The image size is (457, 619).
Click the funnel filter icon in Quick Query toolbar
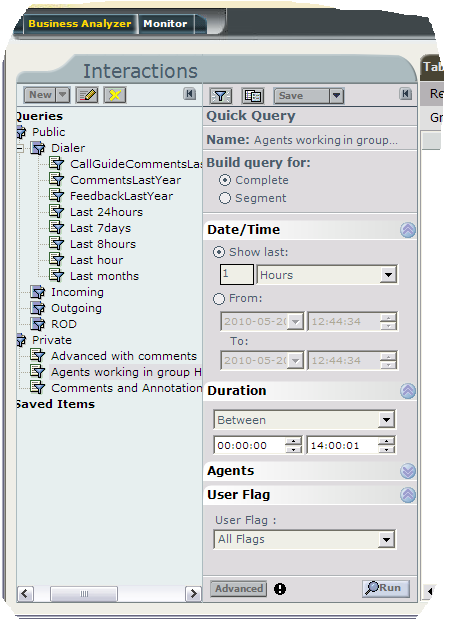221,96
